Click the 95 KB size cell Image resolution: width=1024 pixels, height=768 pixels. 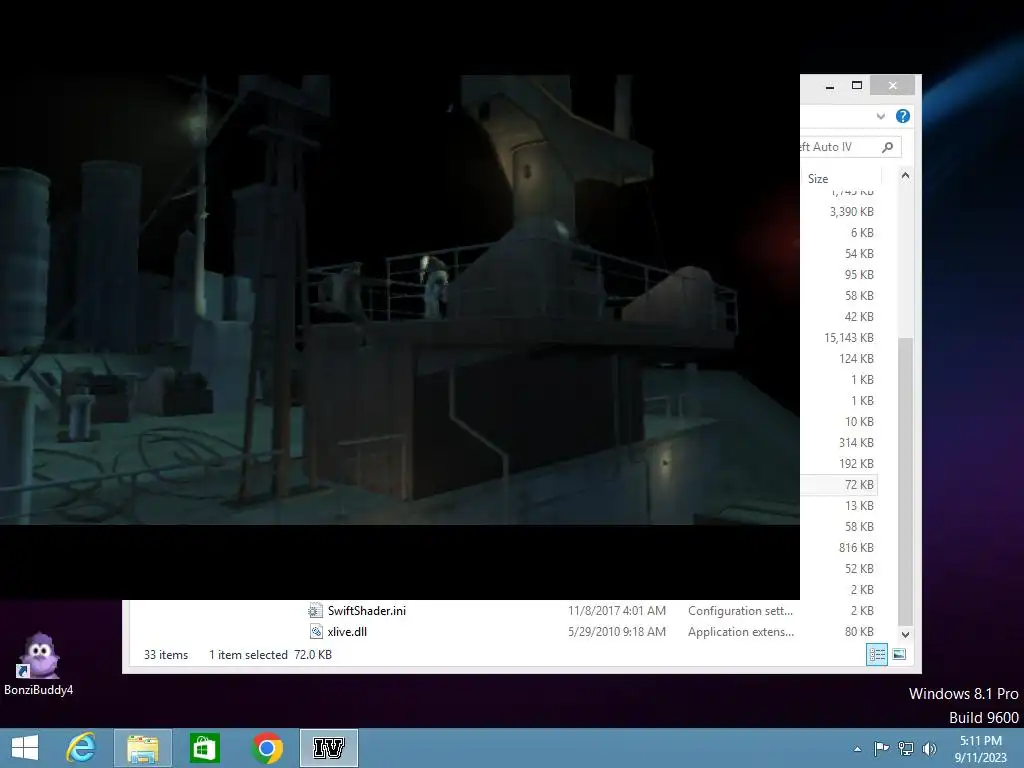[859, 275]
